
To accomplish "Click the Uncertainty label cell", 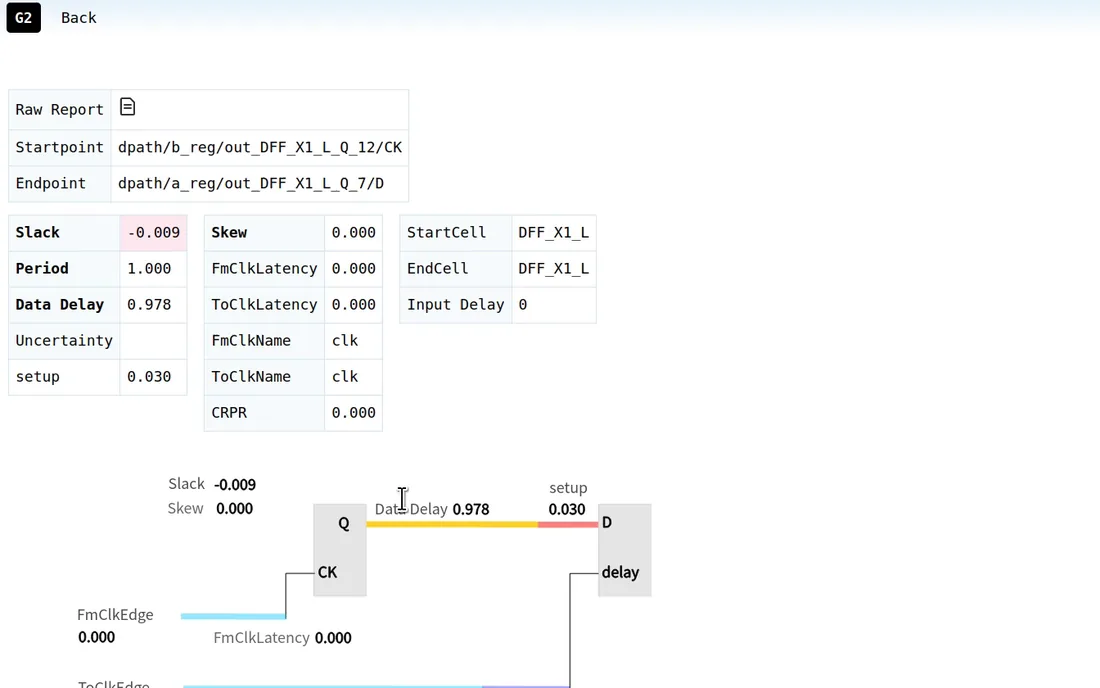I will [64, 341].
